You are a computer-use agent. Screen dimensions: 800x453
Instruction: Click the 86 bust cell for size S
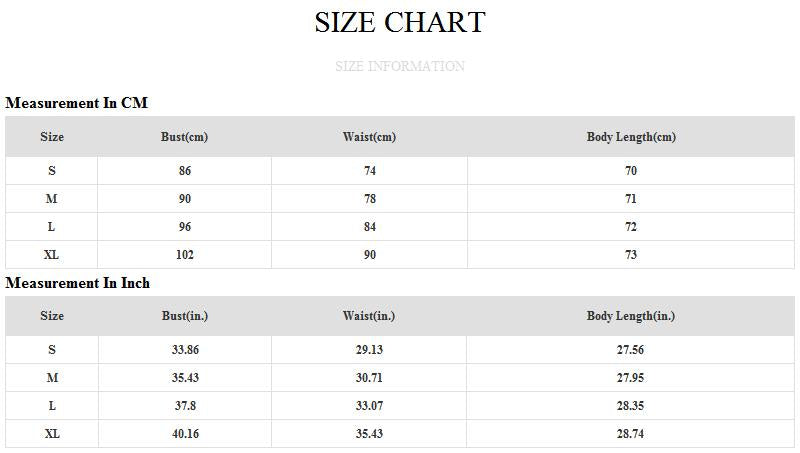coord(184,171)
